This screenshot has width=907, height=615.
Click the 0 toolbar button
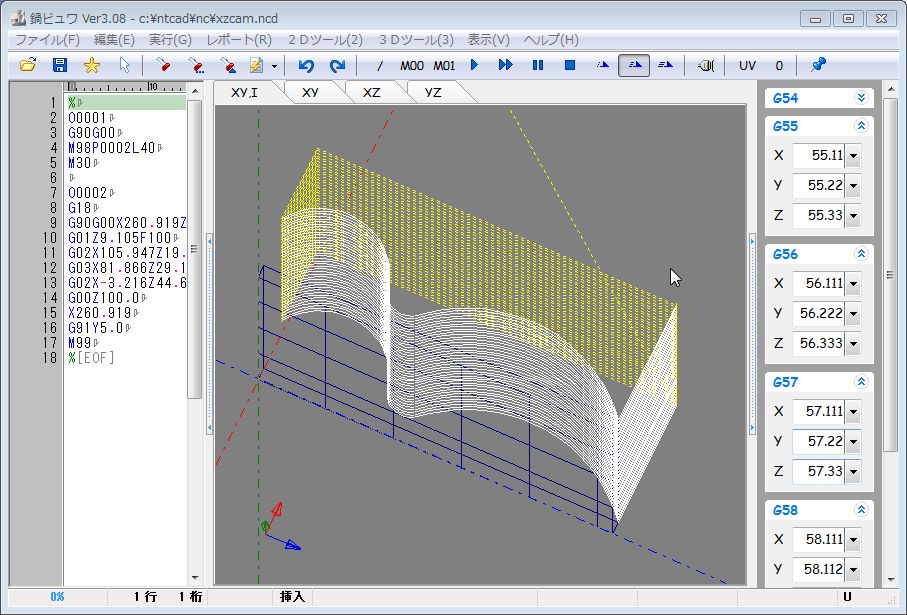pos(779,65)
